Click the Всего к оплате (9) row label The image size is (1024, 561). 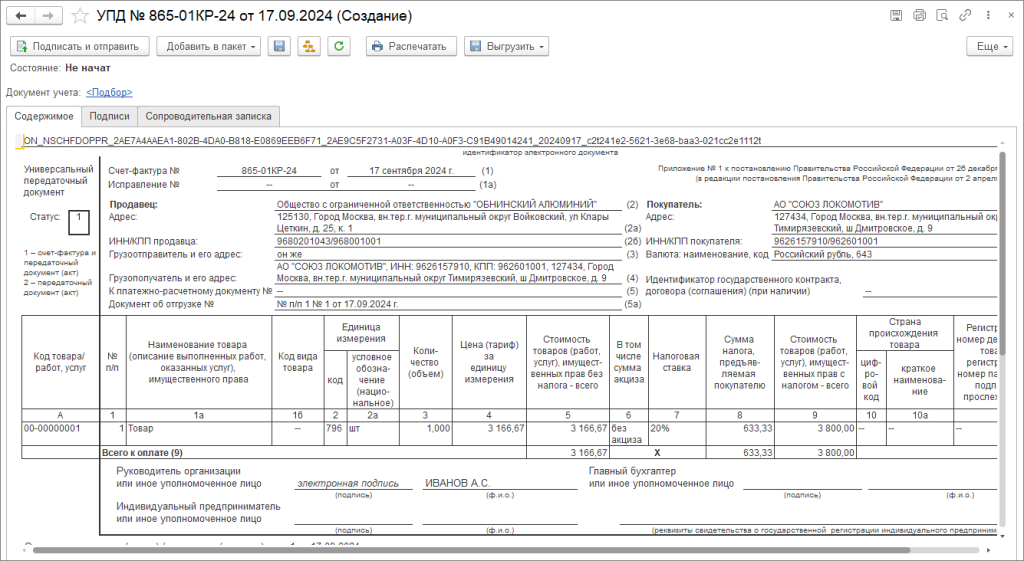142,452
